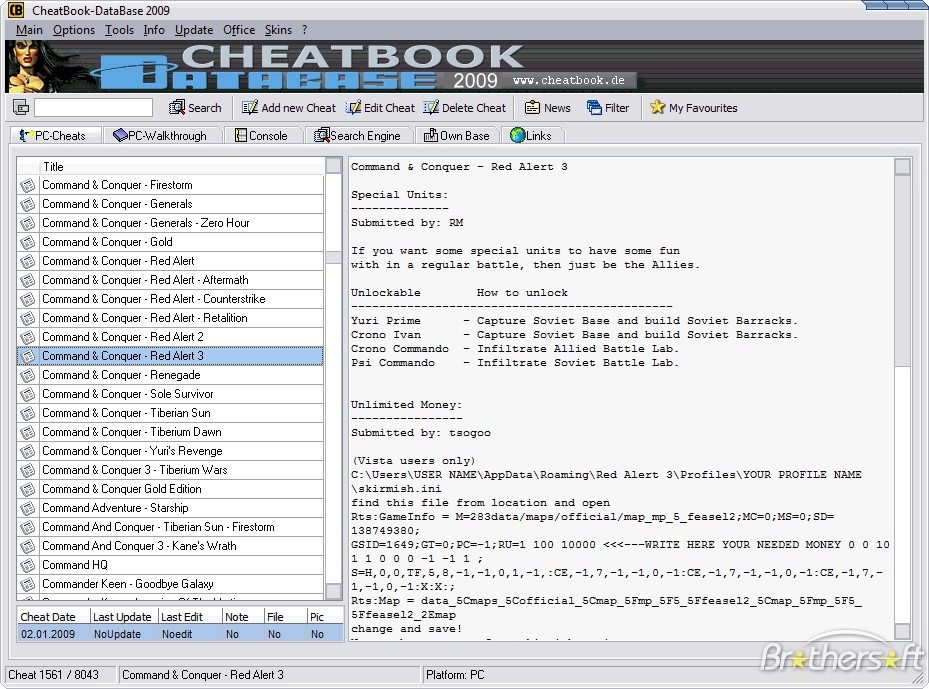
Task: Click the Last Edit column header
Action: [190, 617]
